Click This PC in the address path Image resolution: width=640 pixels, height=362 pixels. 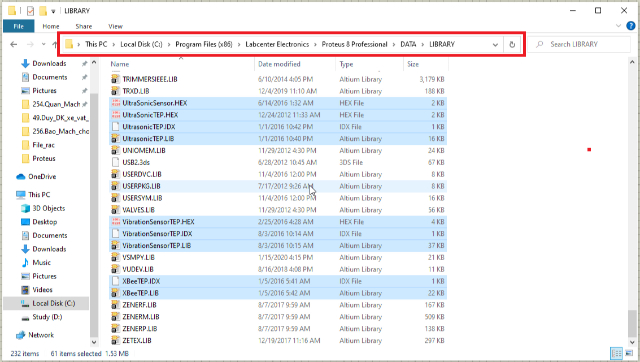[x=96, y=44]
